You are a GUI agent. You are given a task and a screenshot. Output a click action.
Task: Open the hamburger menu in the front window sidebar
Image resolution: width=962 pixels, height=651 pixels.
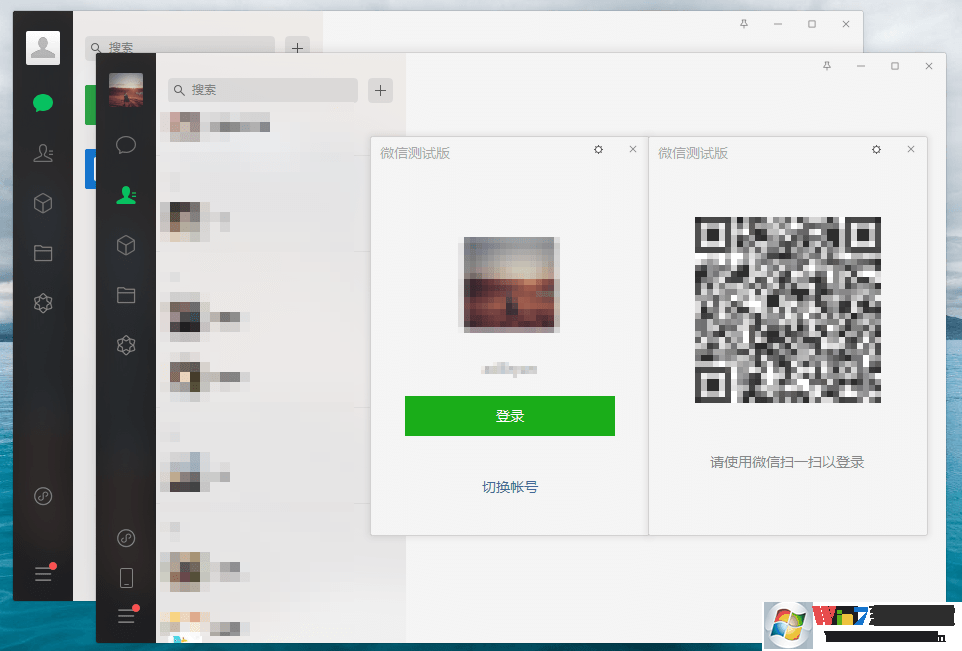(126, 616)
